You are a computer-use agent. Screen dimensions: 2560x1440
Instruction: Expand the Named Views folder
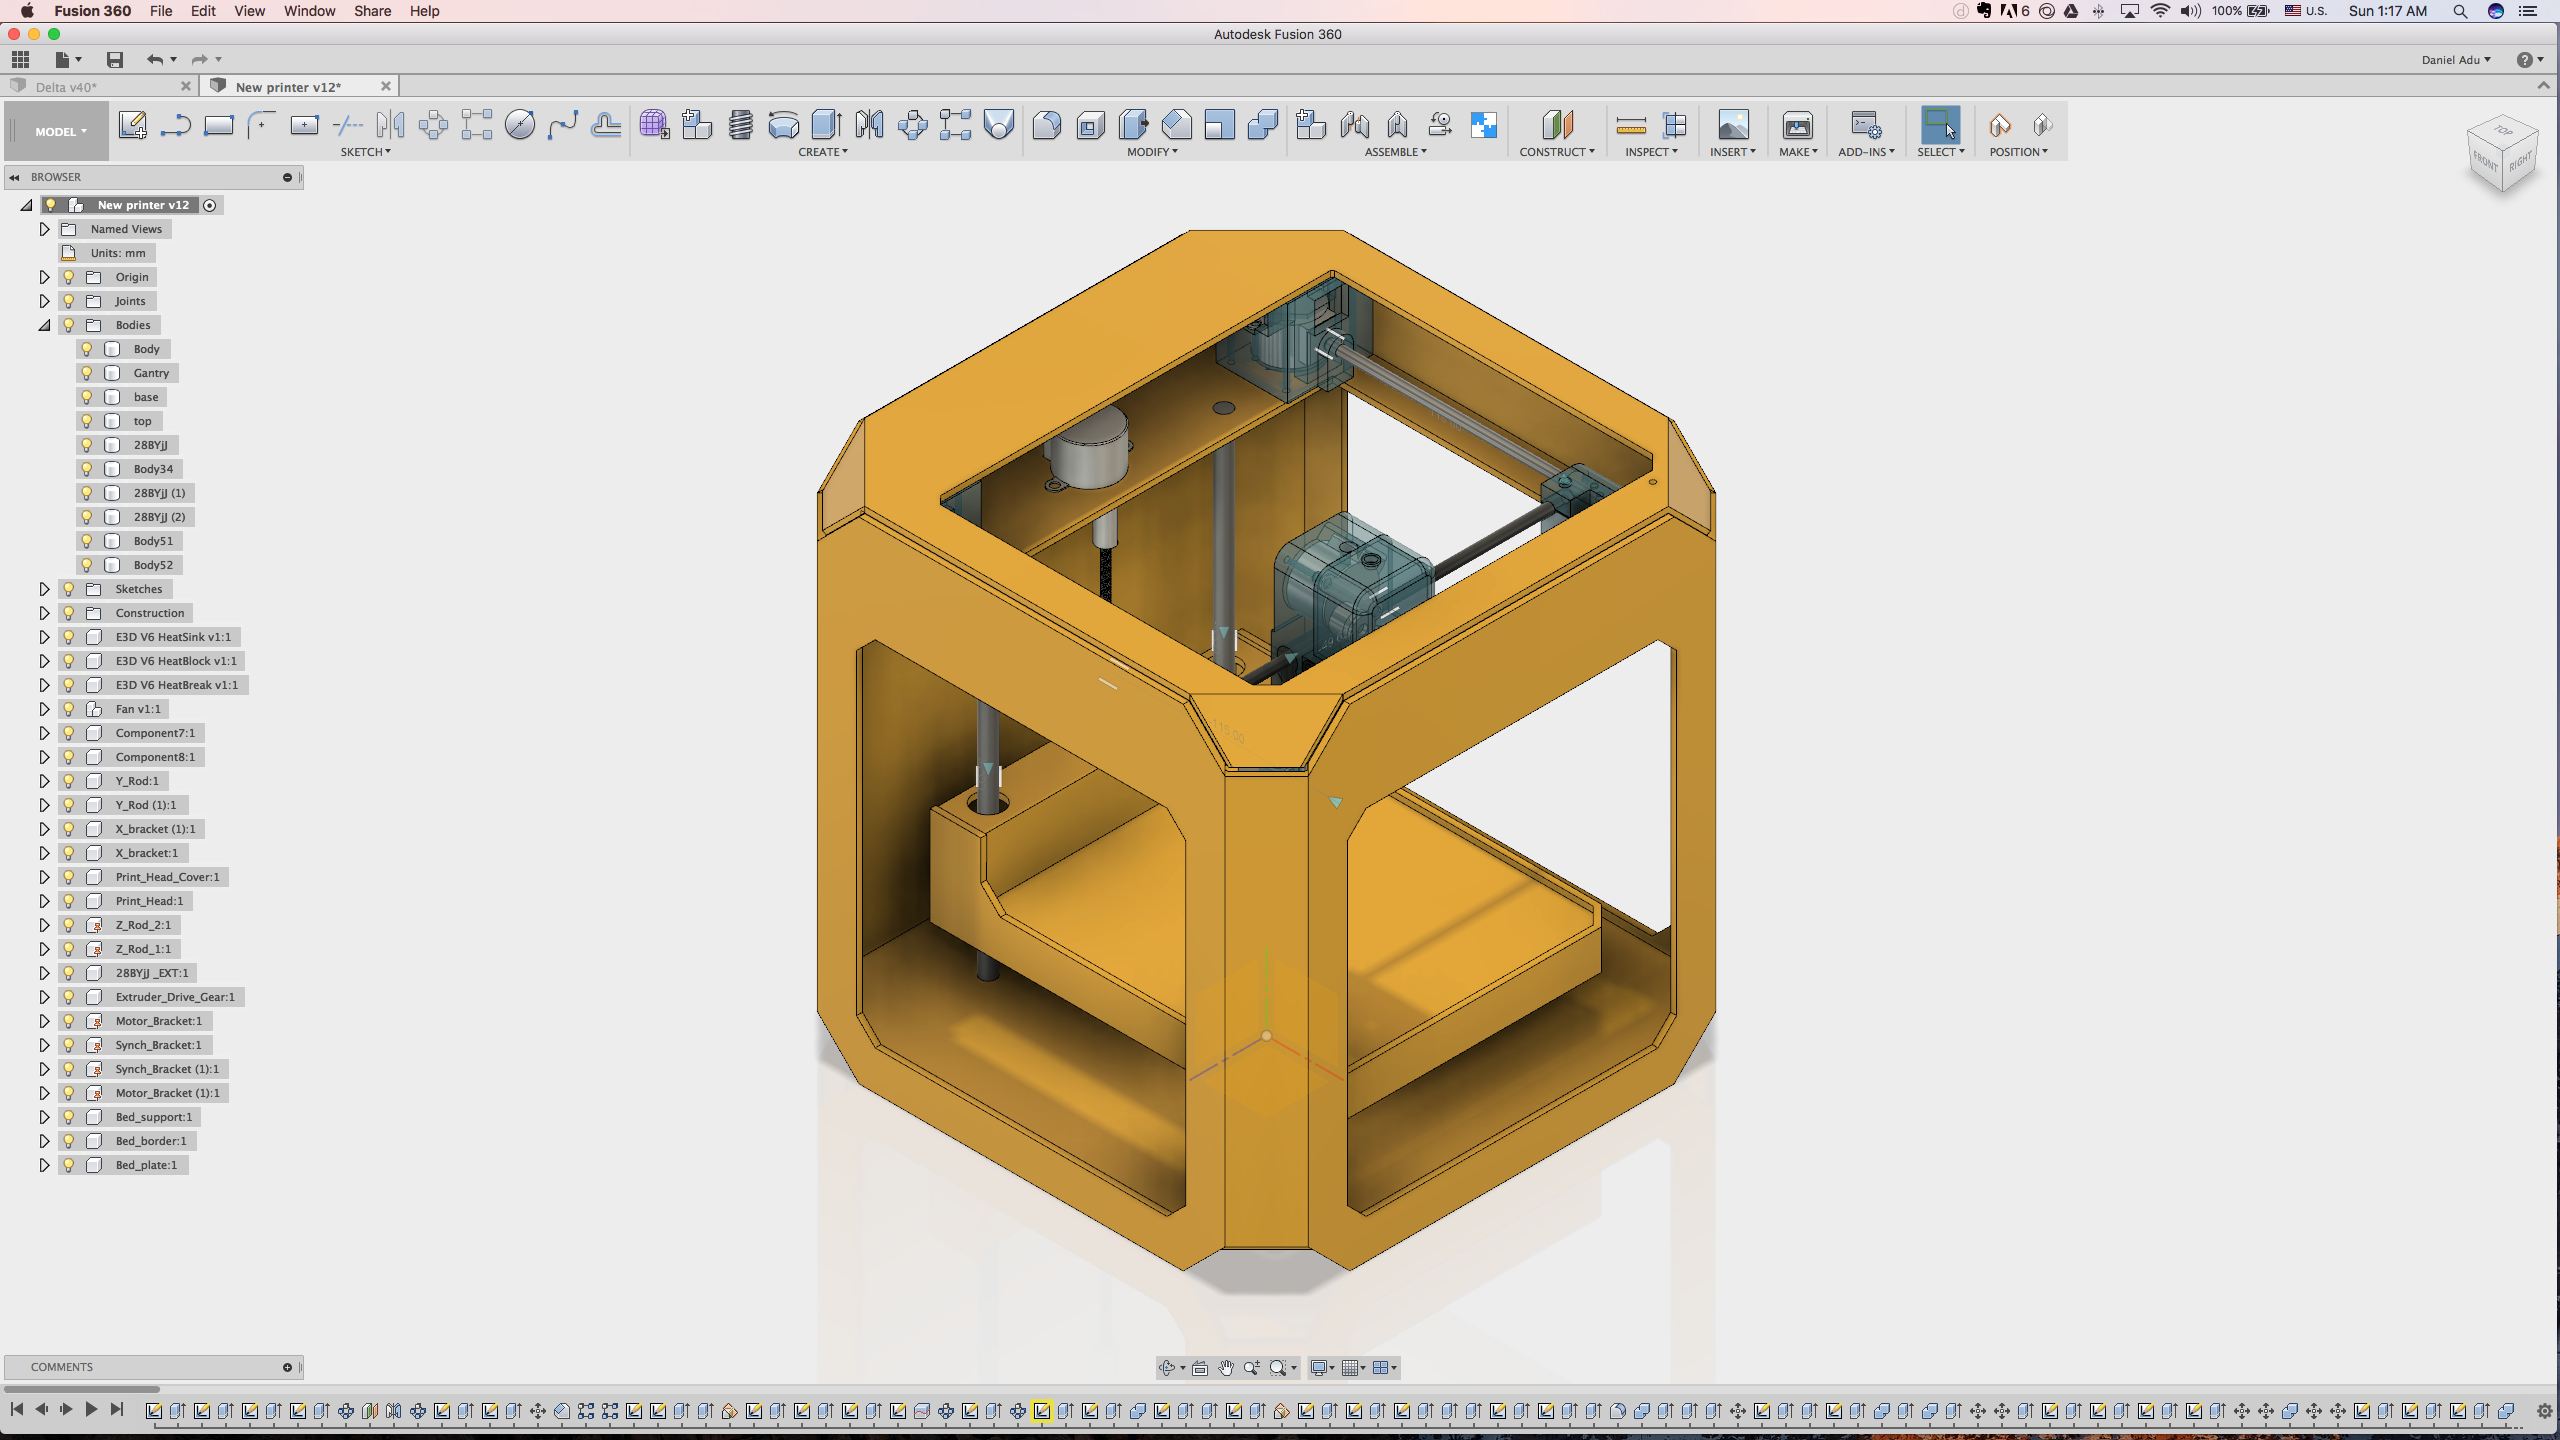coord(44,229)
